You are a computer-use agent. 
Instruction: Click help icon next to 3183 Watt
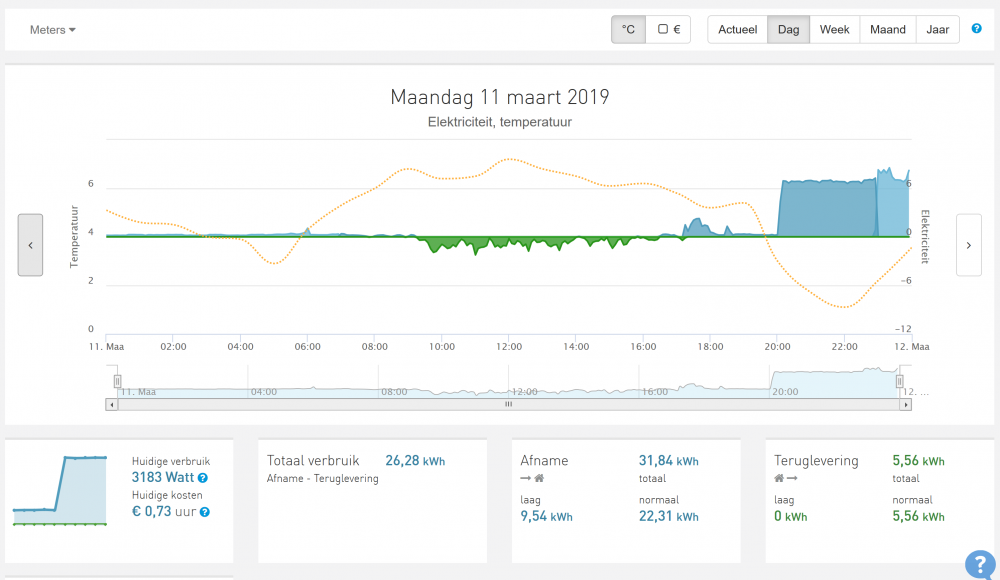[203, 479]
